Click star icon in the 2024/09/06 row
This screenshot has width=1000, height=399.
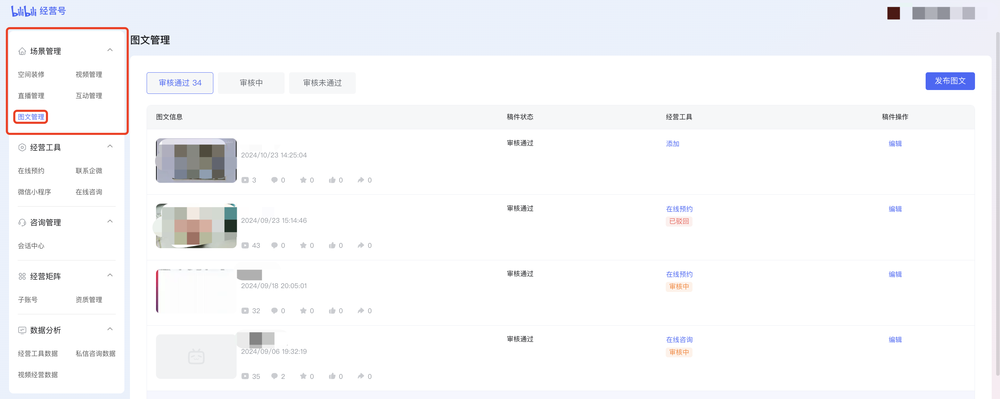pyautogui.click(x=303, y=377)
